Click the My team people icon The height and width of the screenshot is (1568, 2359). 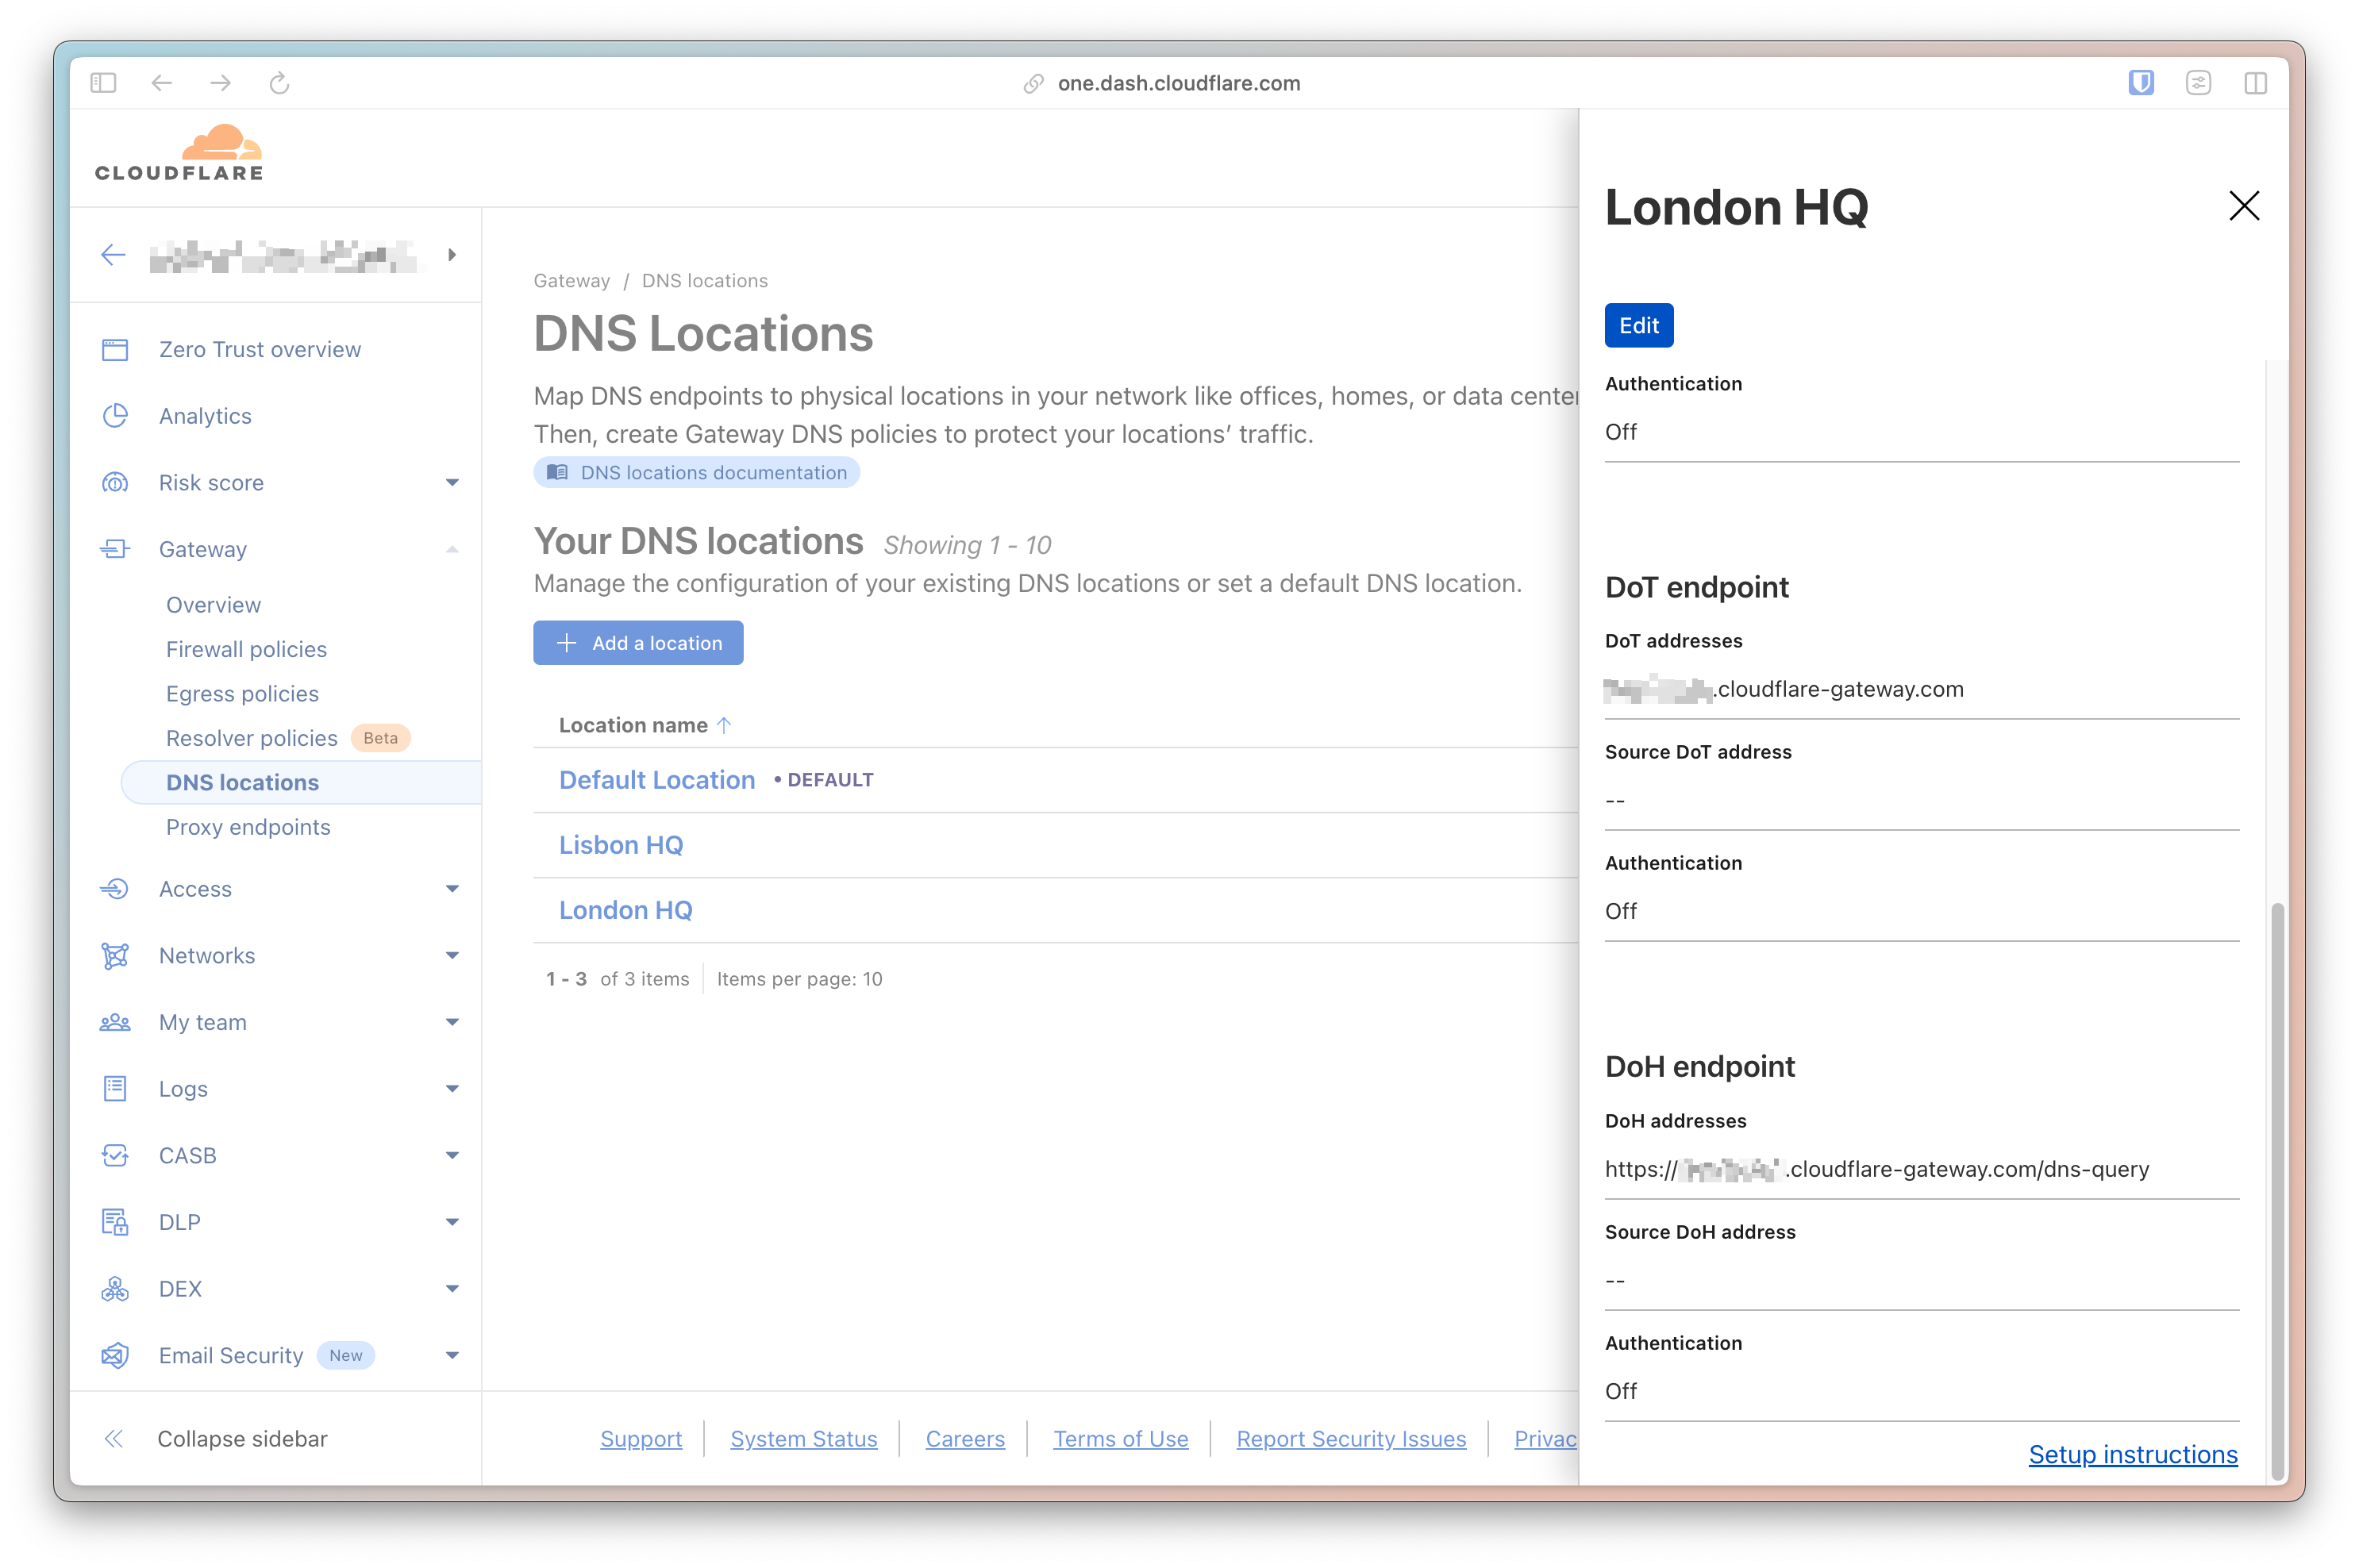click(115, 1022)
